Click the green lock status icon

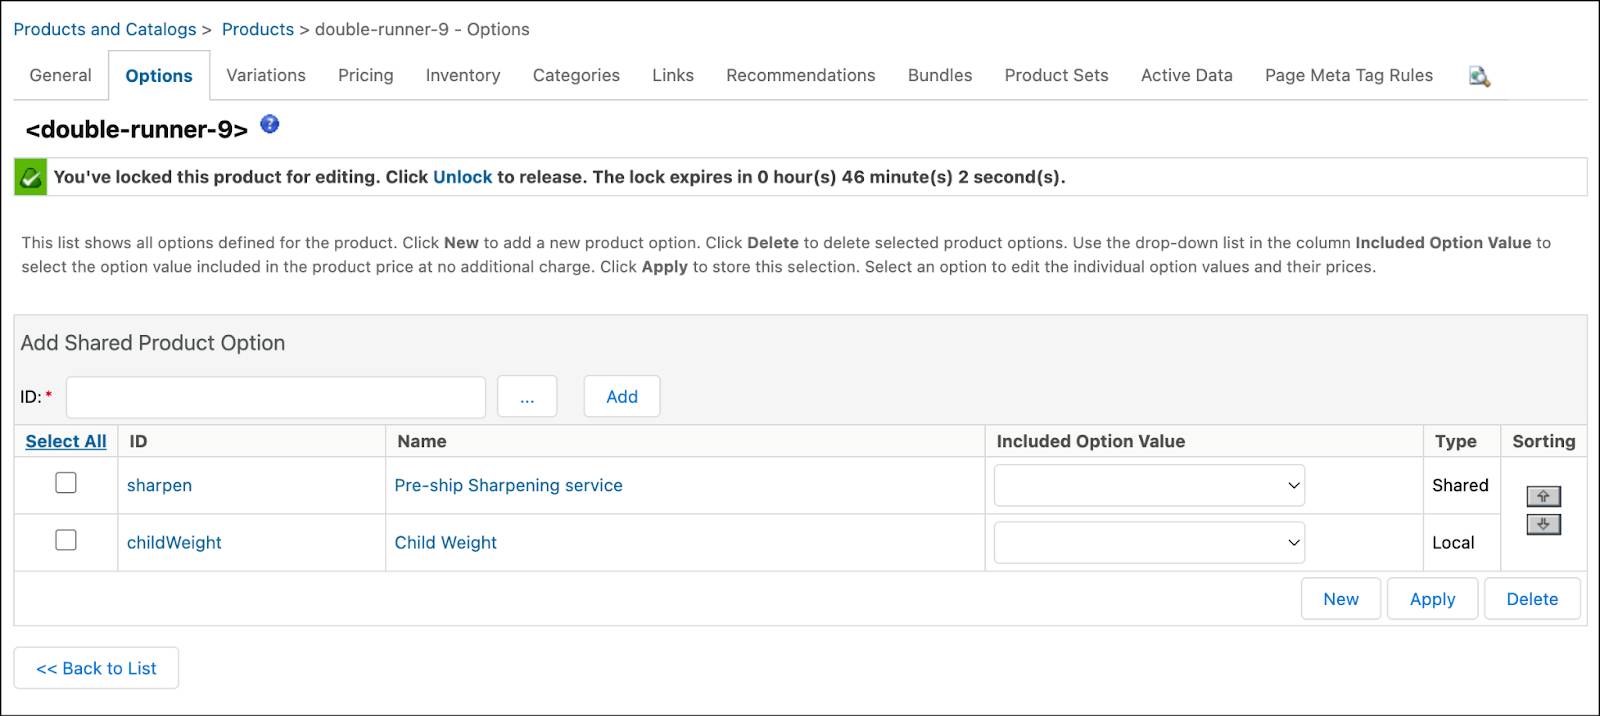pyautogui.click(x=31, y=177)
